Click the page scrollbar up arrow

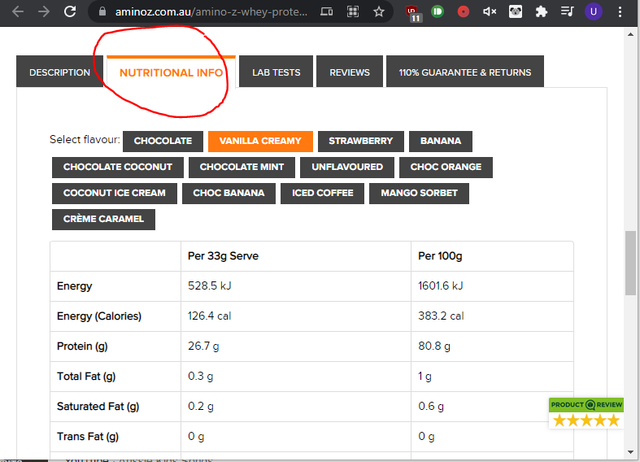tap(631, 34)
